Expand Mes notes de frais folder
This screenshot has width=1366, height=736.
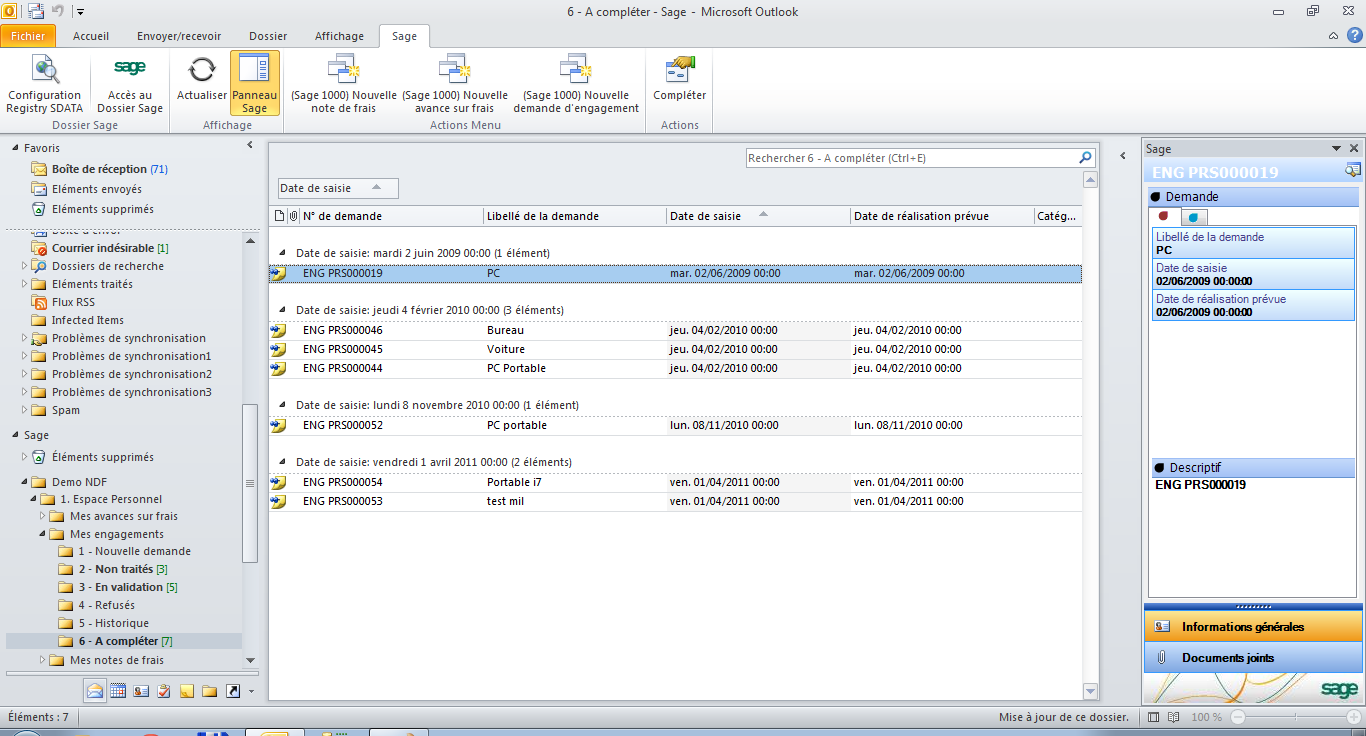click(44, 660)
